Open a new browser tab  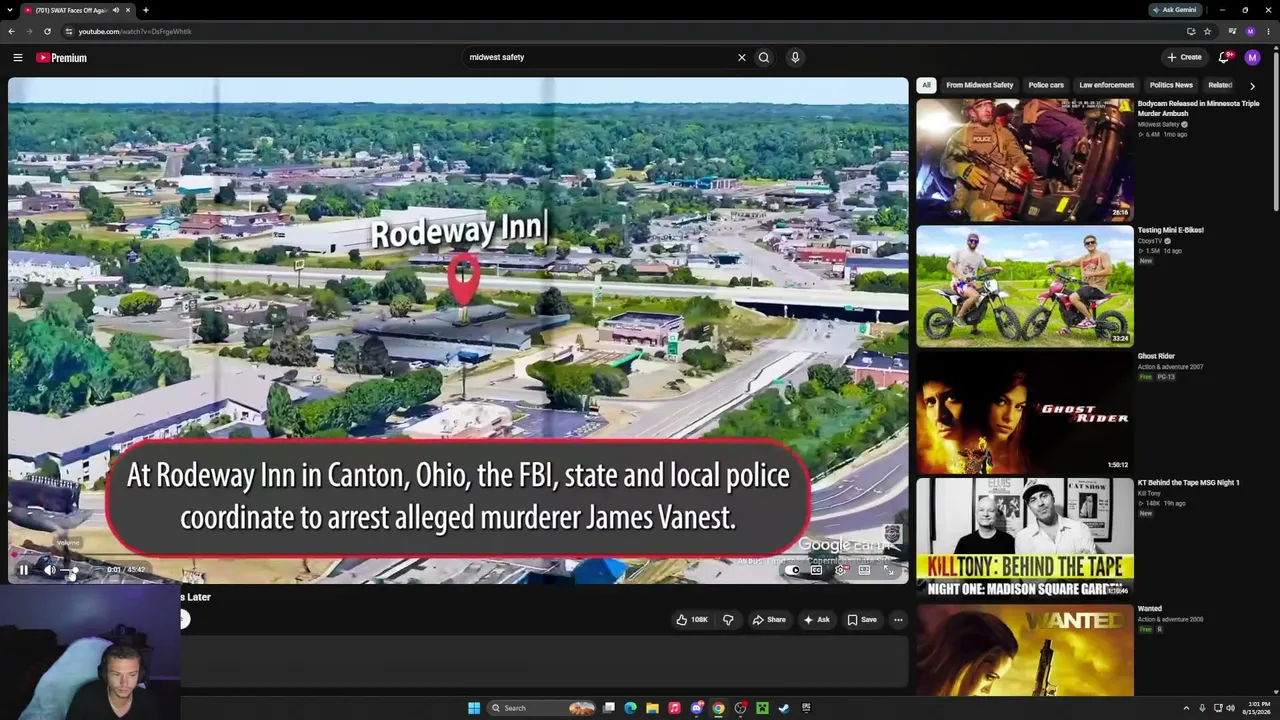(145, 10)
